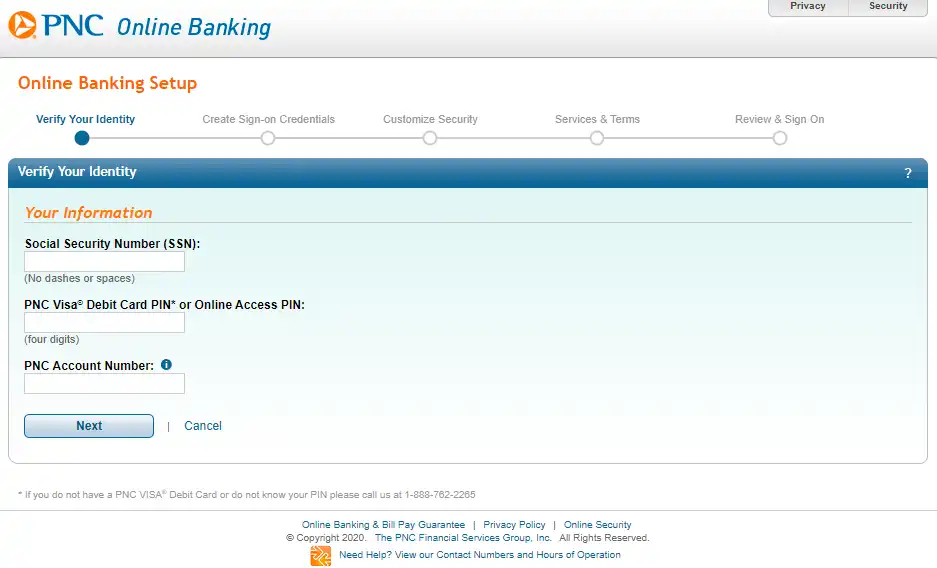
Task: View Contact Numbers and Hours of Operation
Action: 480,555
